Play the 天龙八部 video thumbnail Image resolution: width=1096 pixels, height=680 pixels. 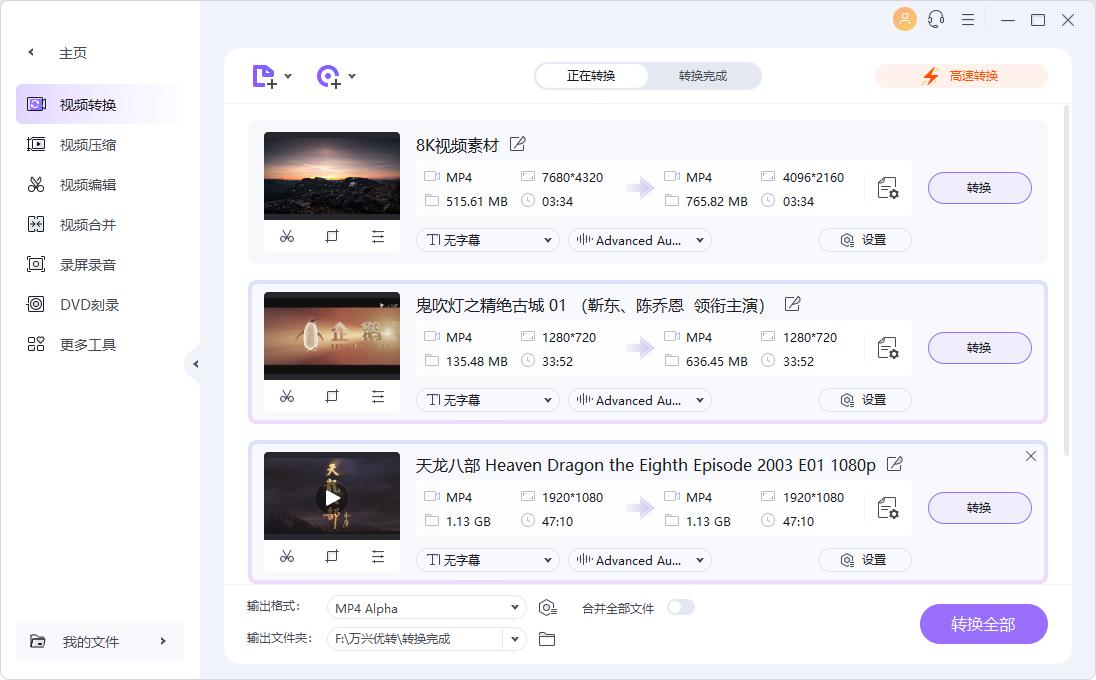click(332, 497)
